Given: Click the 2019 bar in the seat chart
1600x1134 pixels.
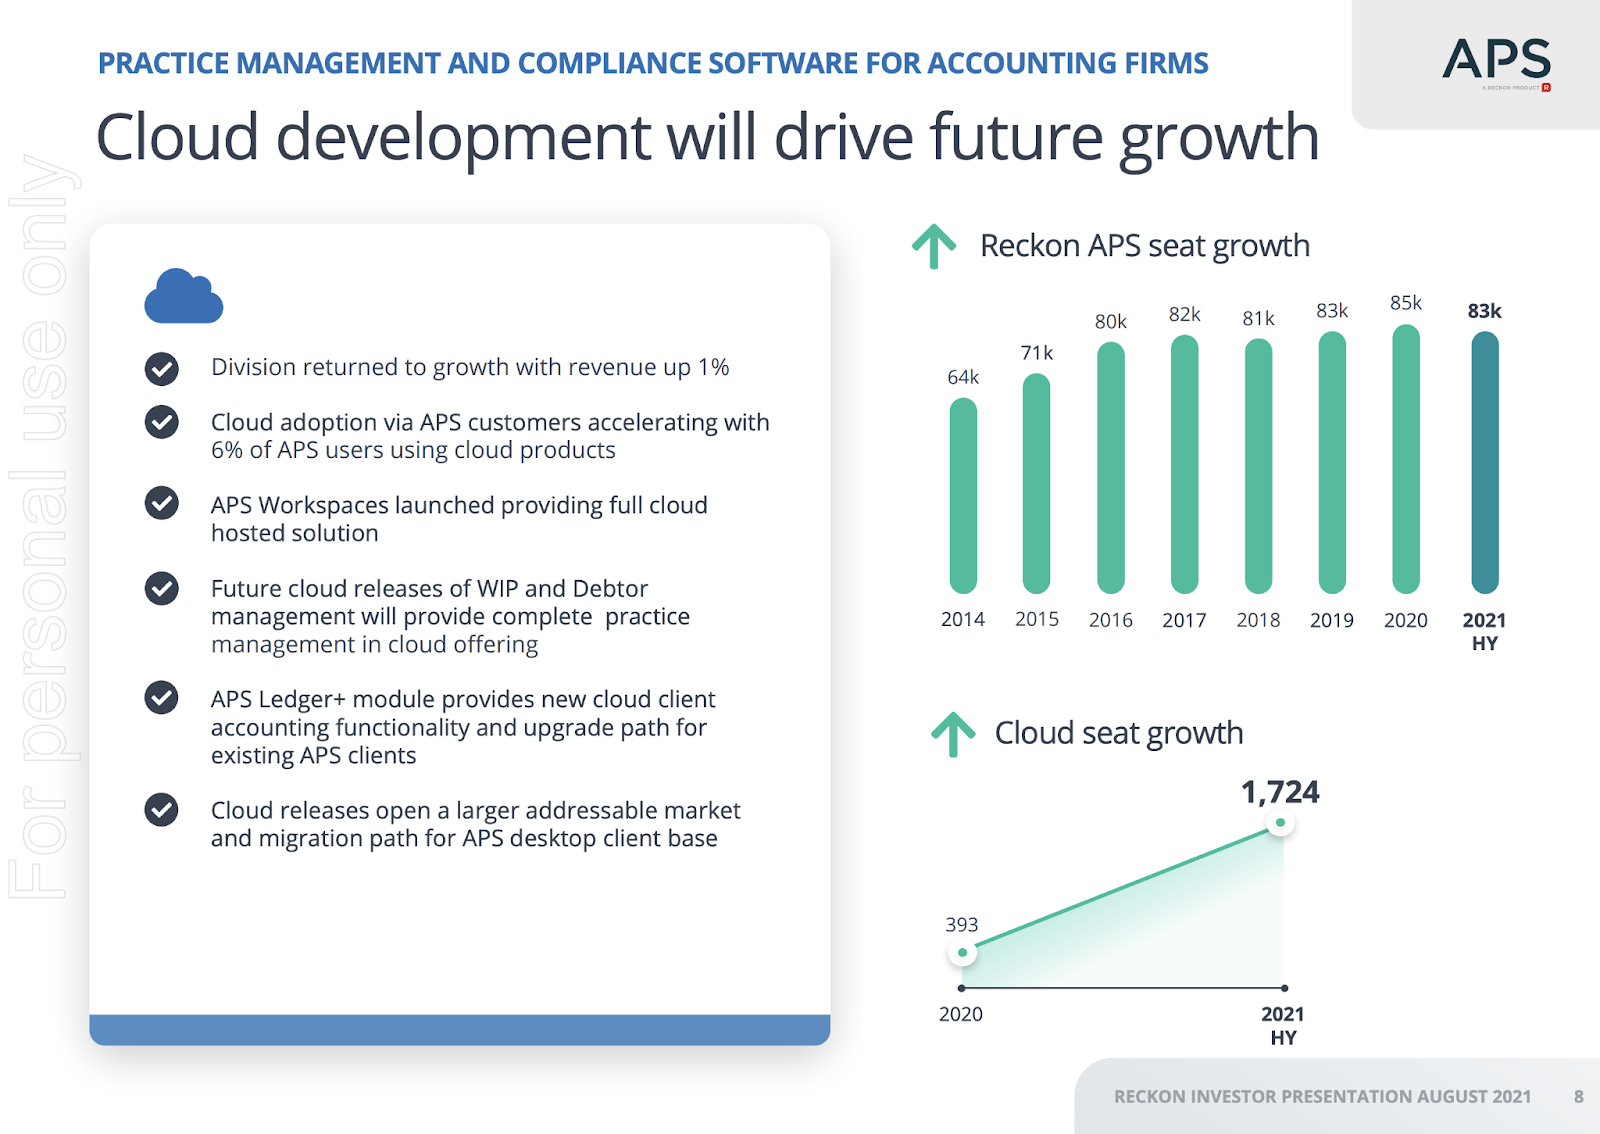Looking at the screenshot, I should pos(1332,463).
